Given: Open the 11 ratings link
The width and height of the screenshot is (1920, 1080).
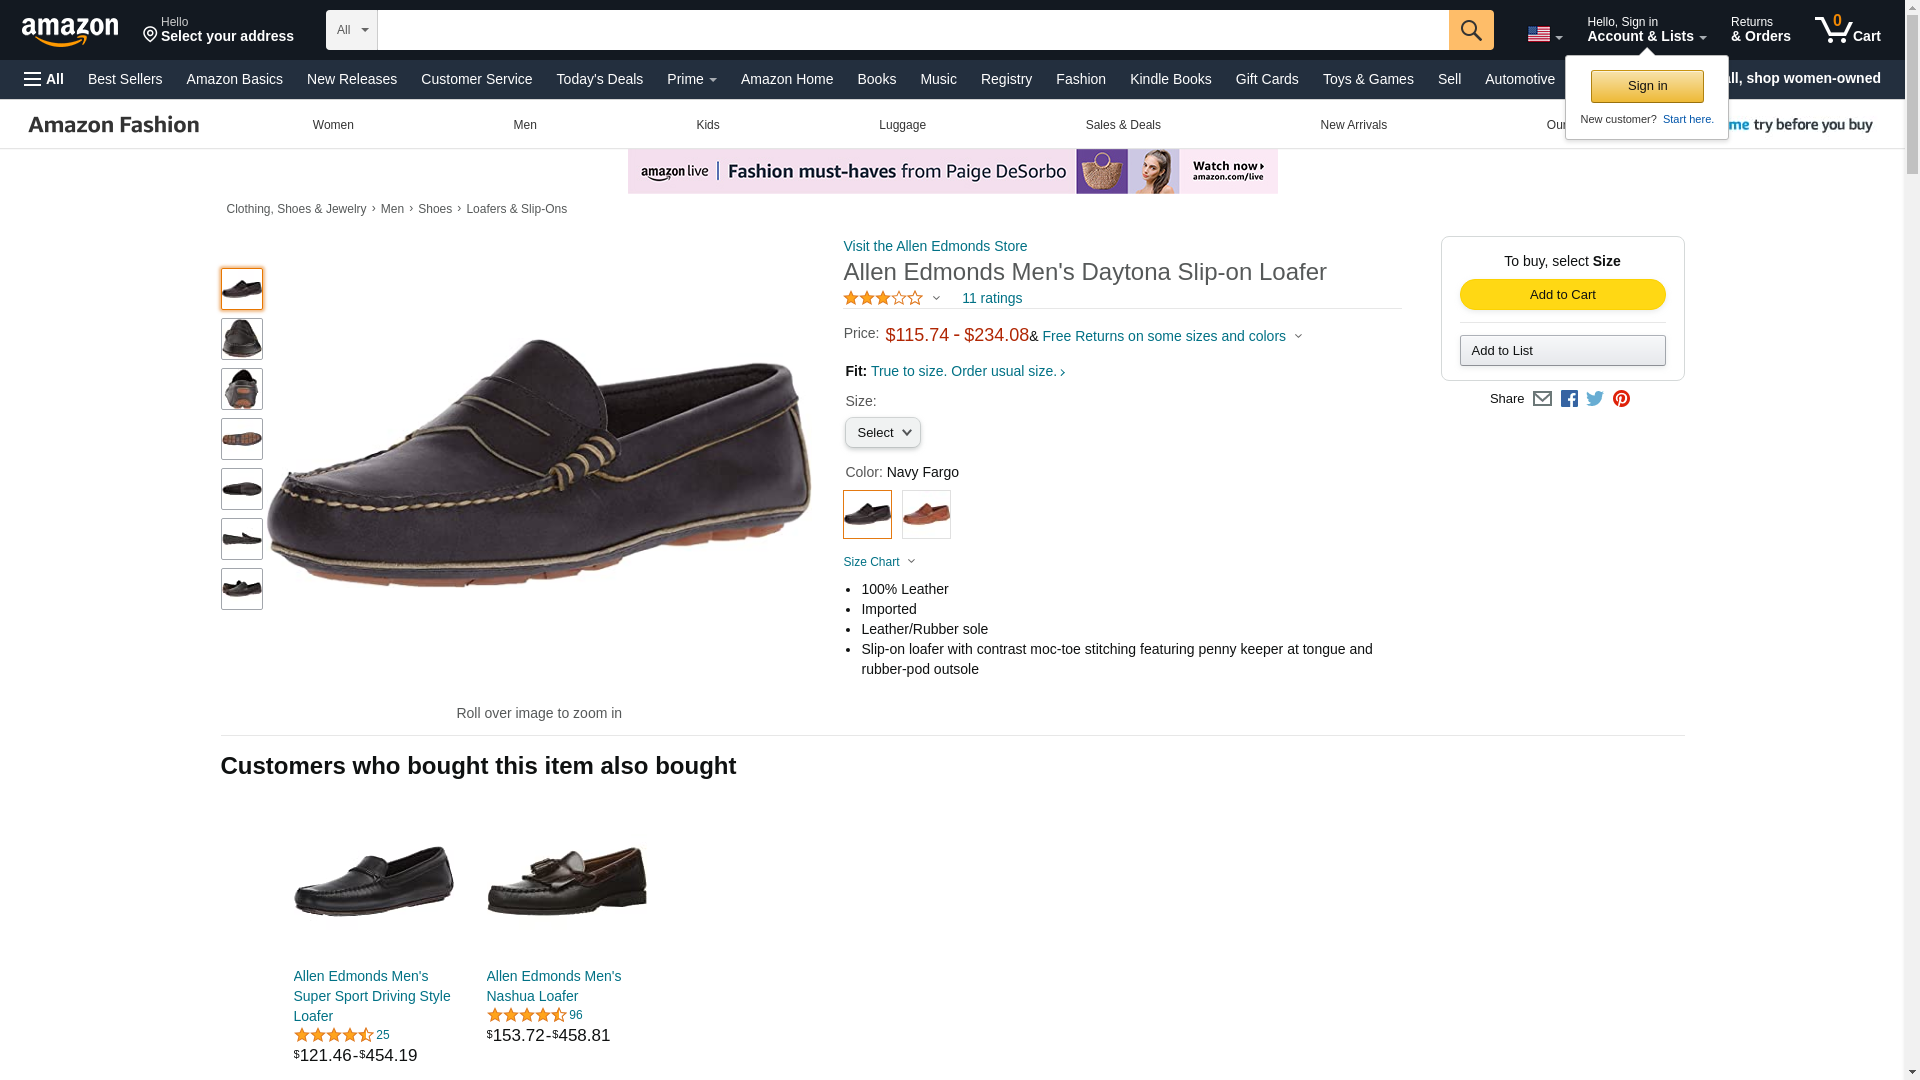Looking at the screenshot, I should tap(992, 298).
